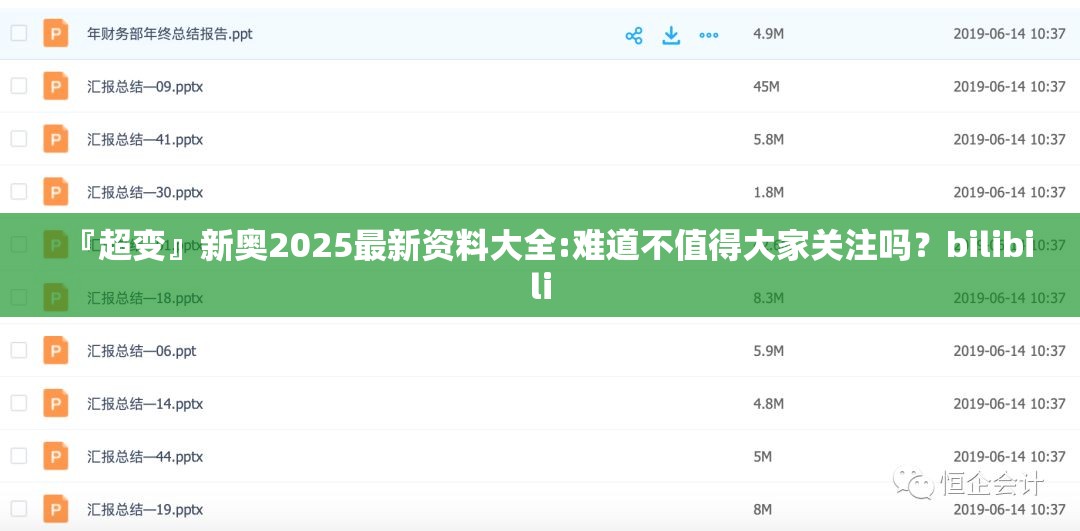Click the modified date in the 汇报总结—19.pptx row
1080x531 pixels.
[x=1009, y=509]
